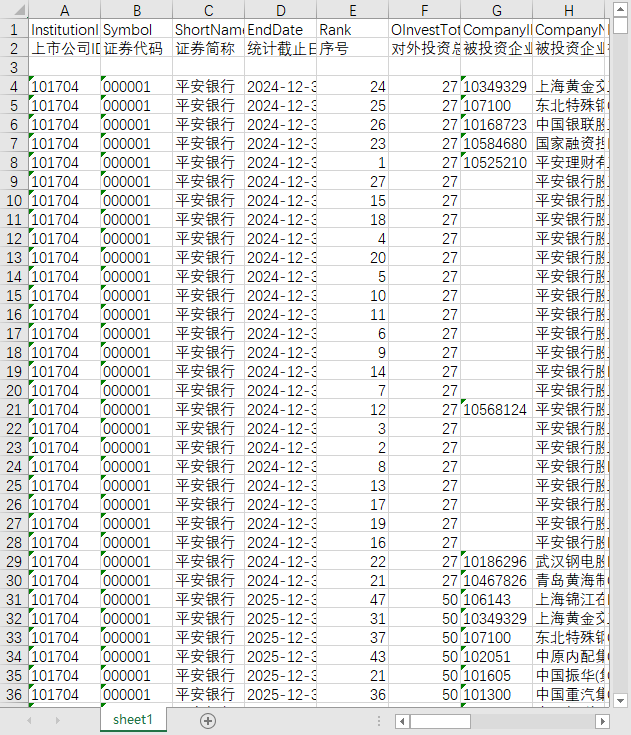Select column D header
Image resolution: width=631 pixels, height=735 pixels.
pyautogui.click(x=280, y=10)
